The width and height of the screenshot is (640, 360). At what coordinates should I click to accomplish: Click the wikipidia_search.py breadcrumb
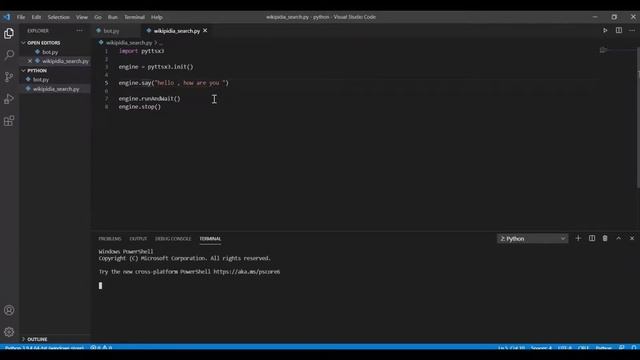(129, 42)
